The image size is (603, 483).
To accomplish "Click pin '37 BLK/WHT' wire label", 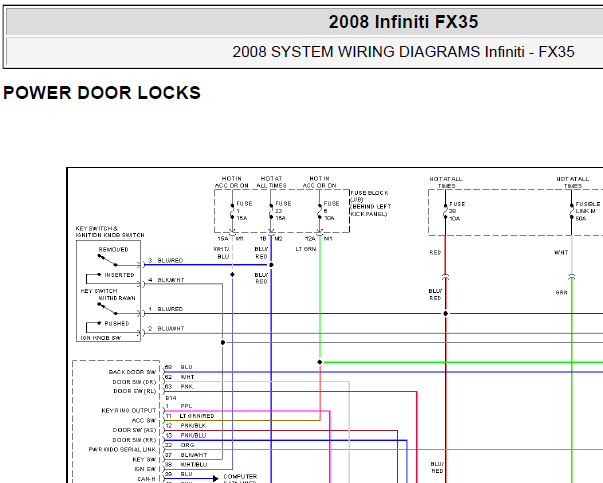I will pos(186,455).
